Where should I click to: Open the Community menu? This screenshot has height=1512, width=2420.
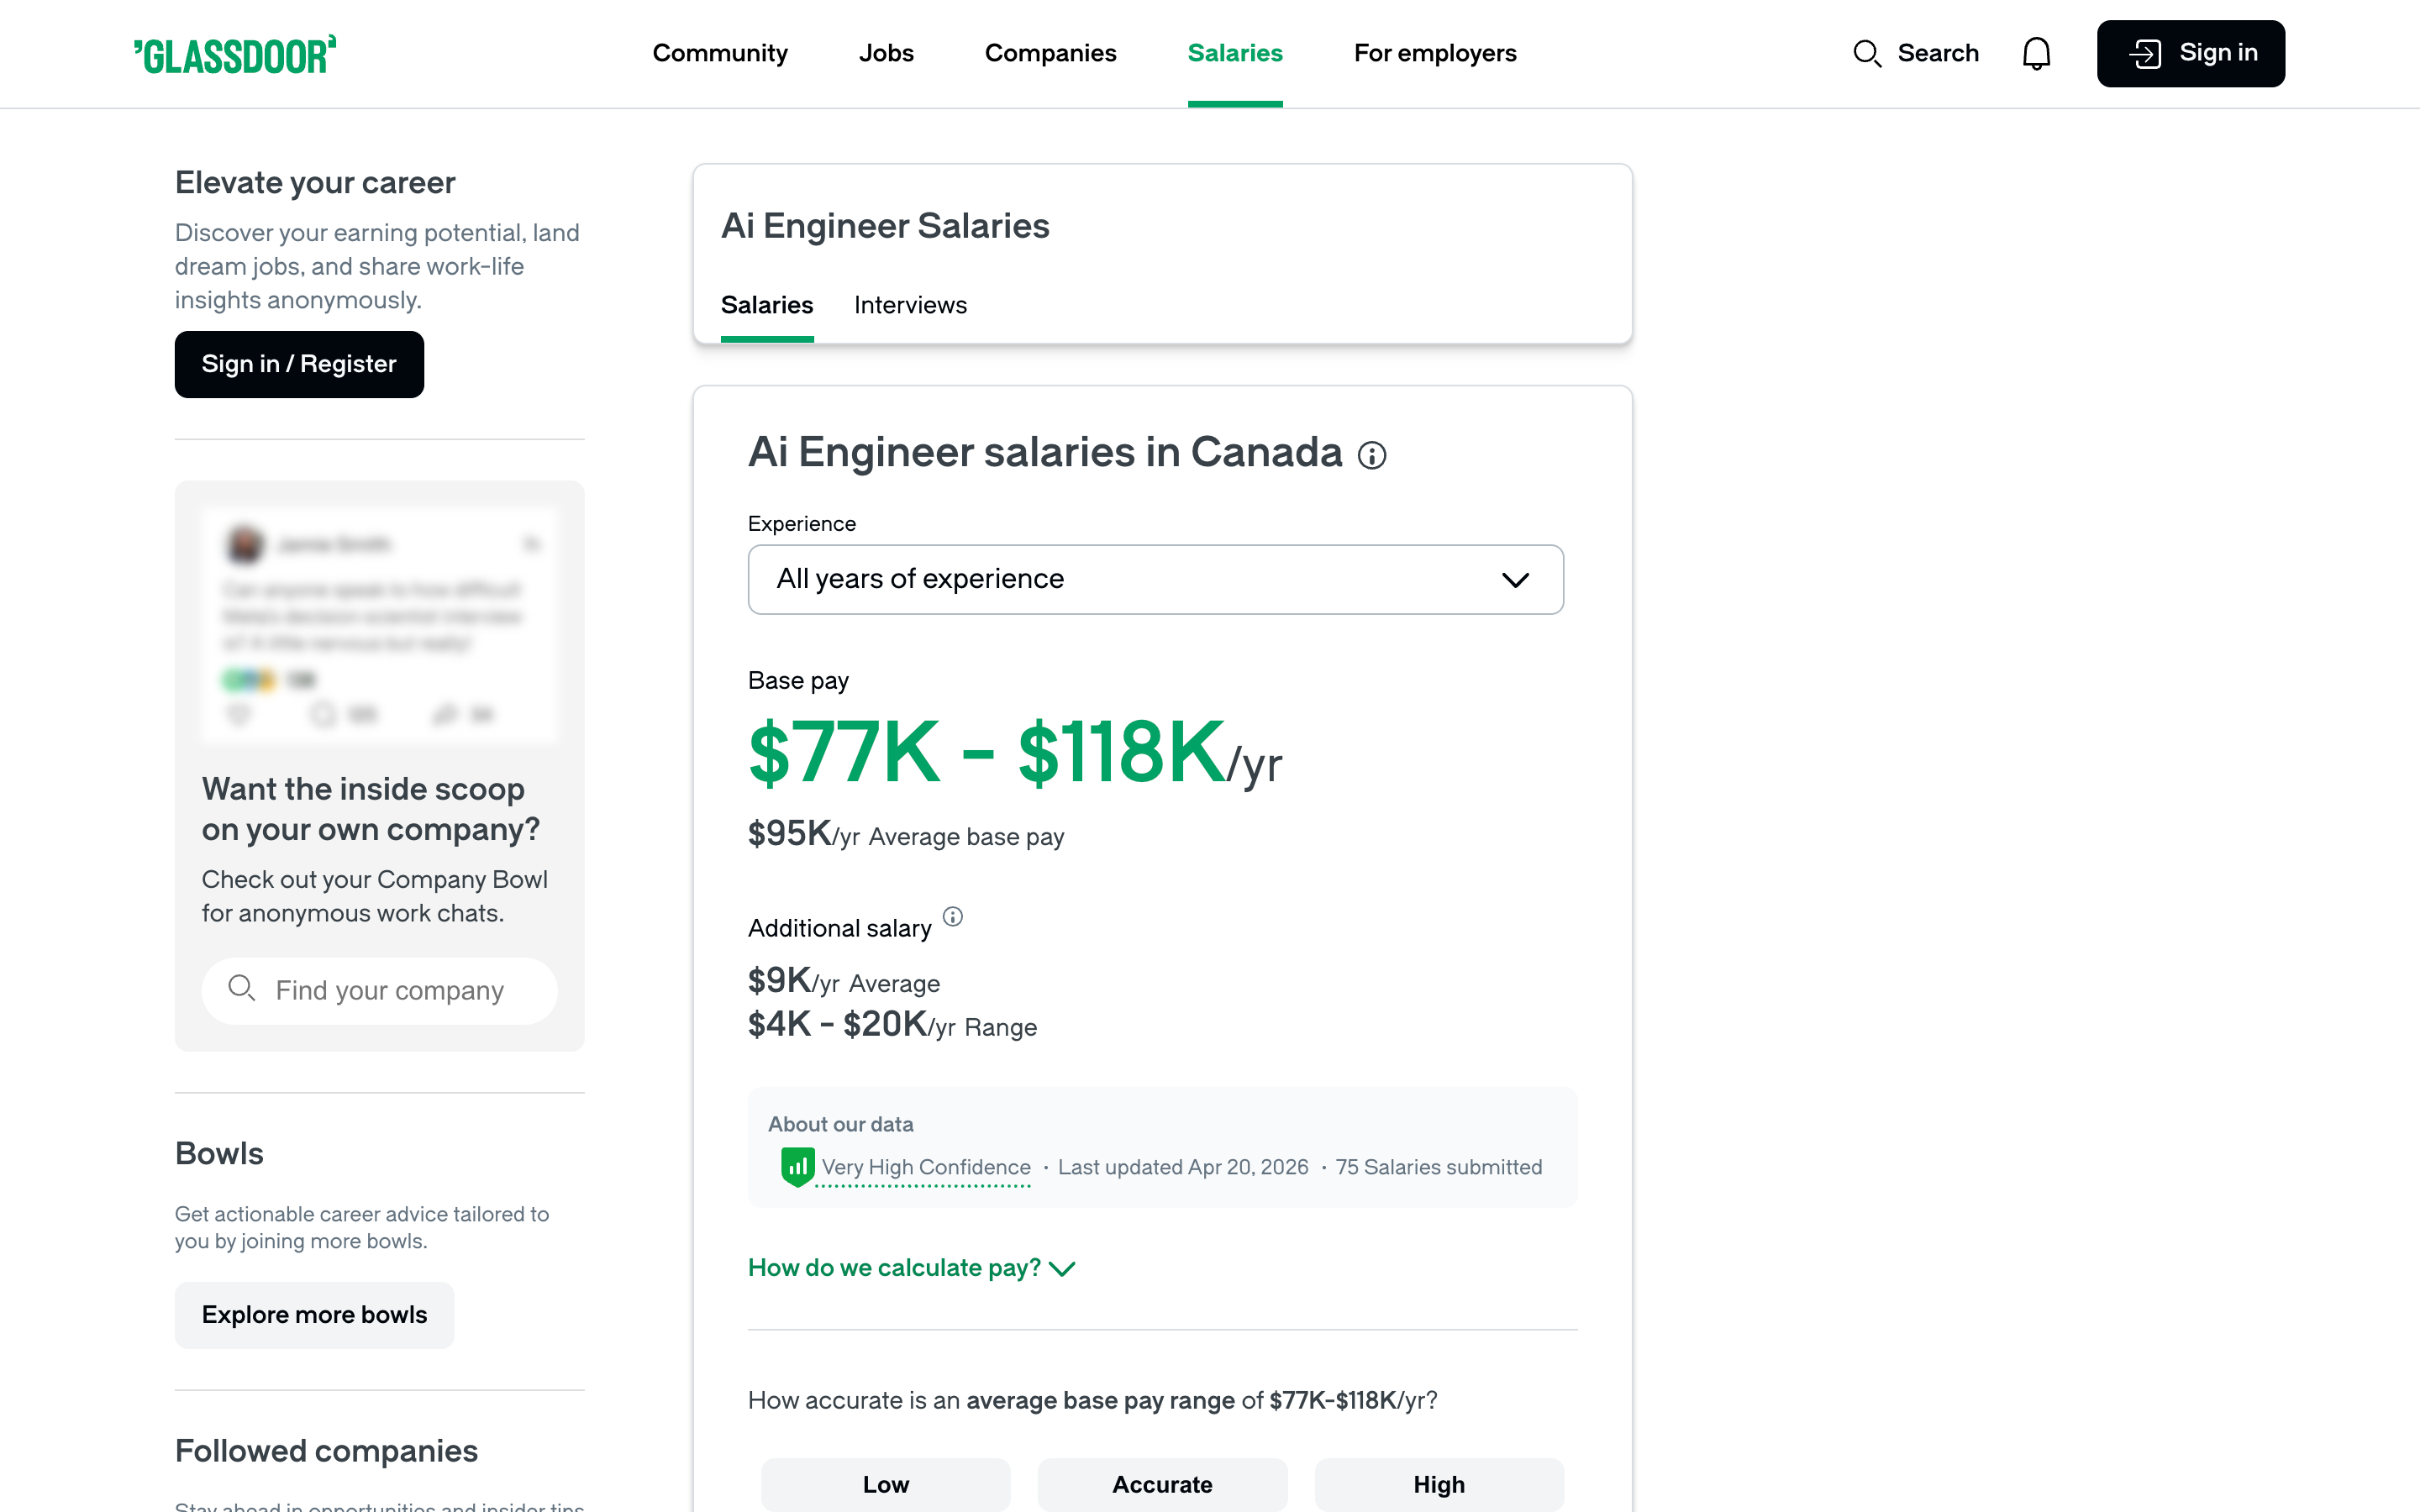tap(720, 53)
